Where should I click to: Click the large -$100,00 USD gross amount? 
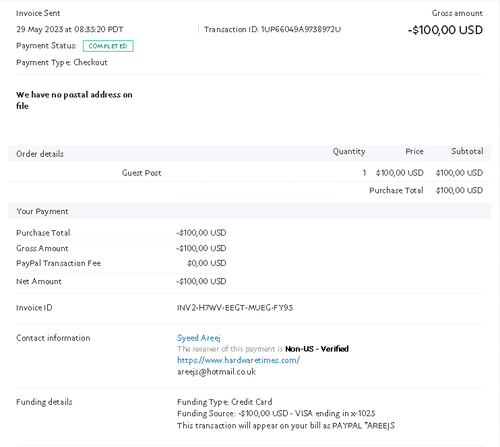click(445, 30)
